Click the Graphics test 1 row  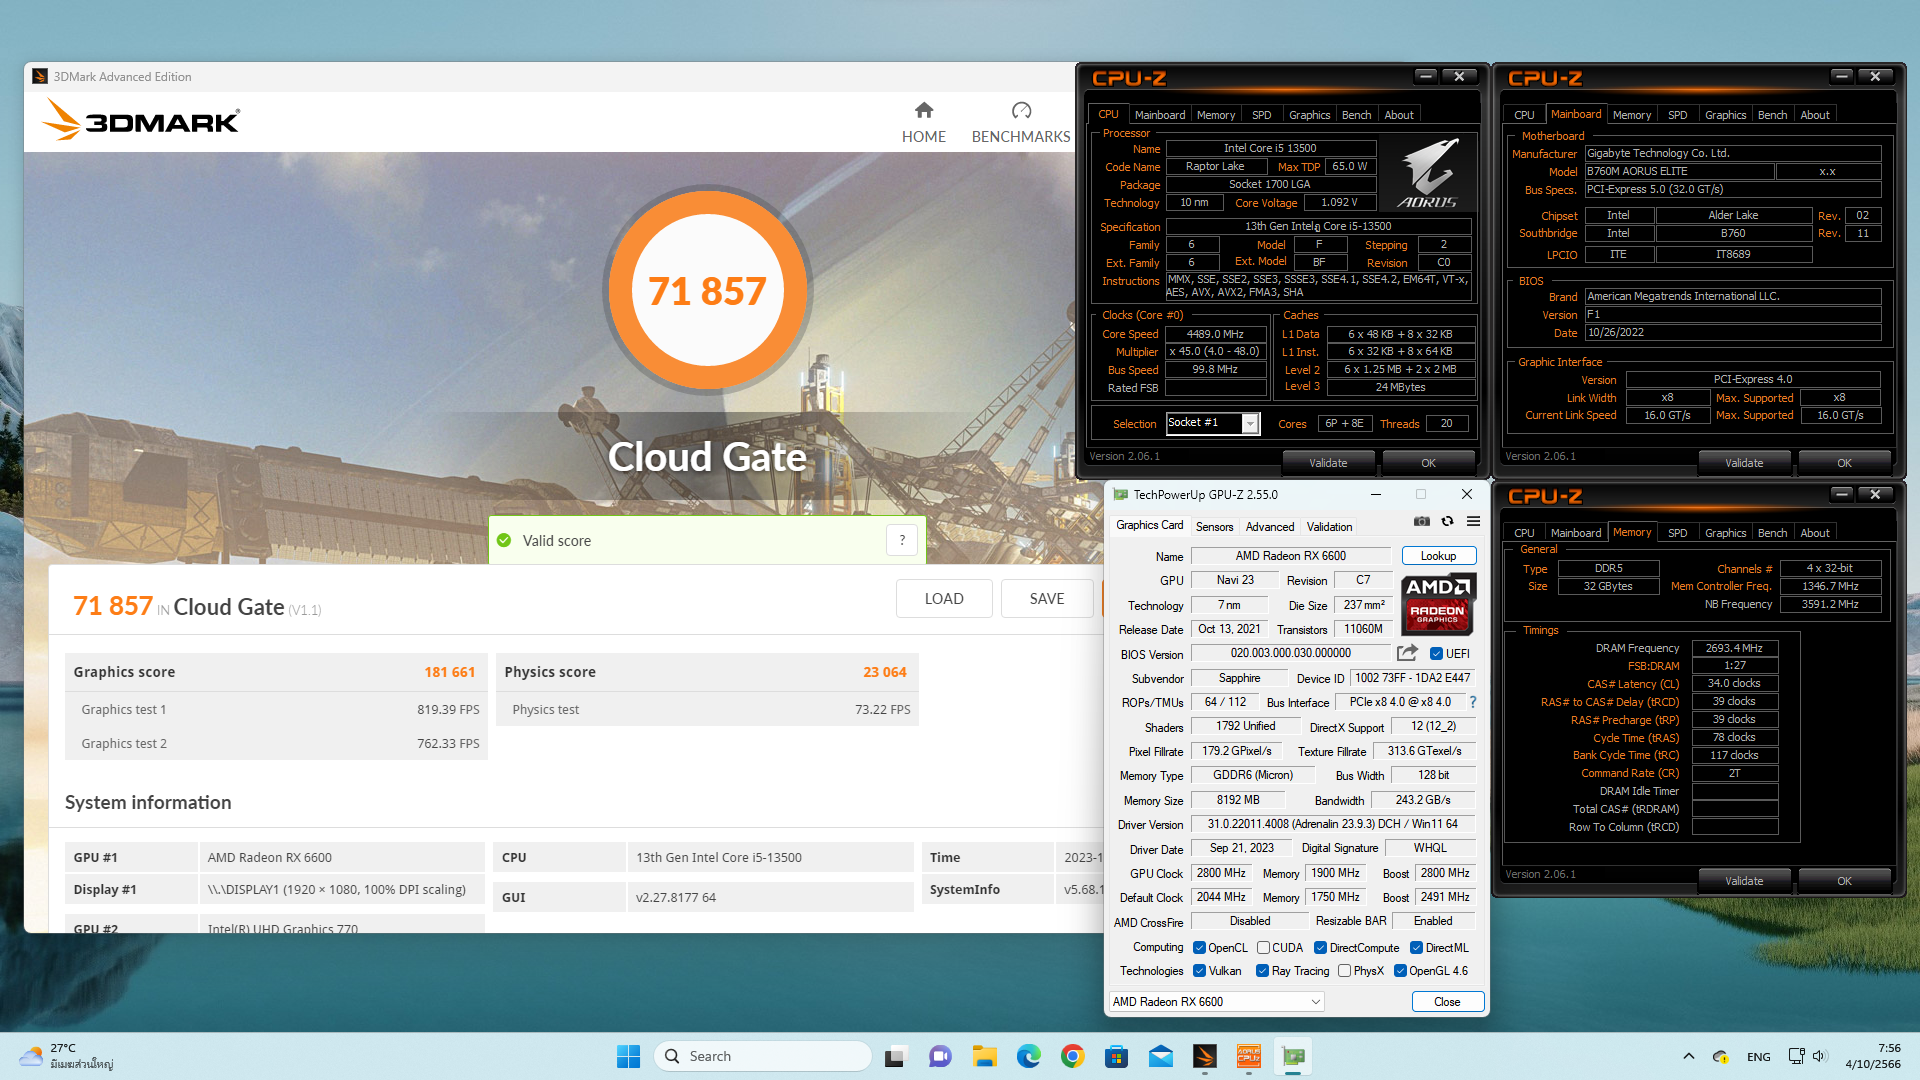277,709
